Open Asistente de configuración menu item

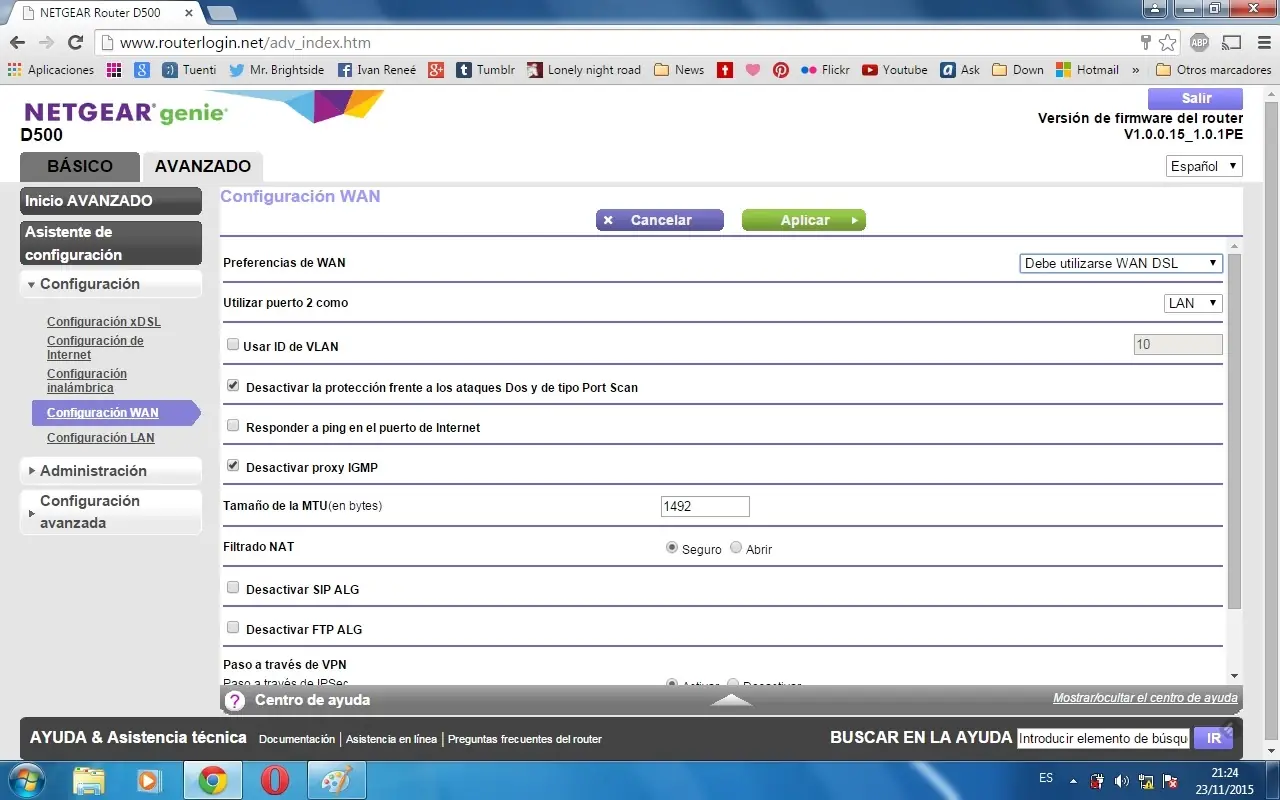click(111, 243)
